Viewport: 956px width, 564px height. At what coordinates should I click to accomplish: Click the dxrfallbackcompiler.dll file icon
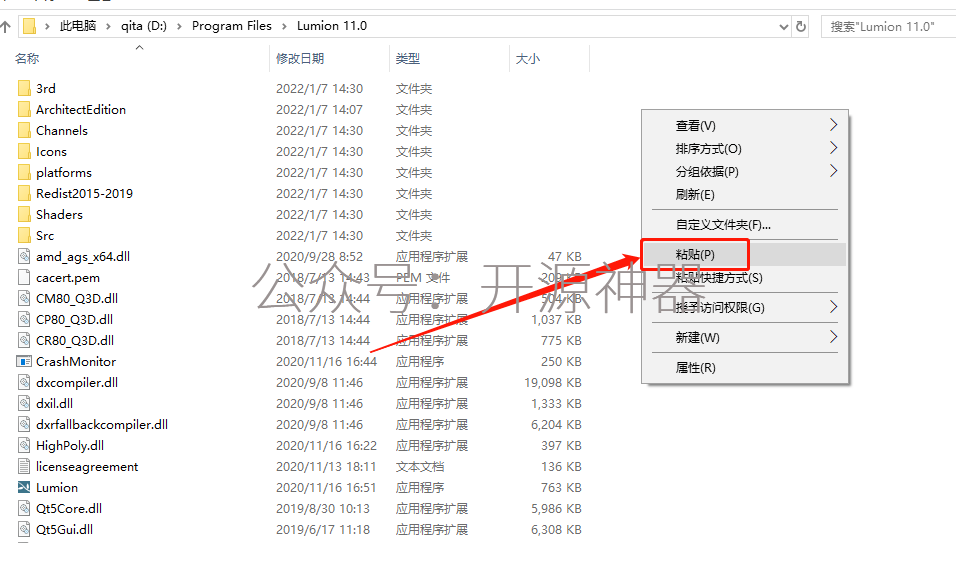click(24, 425)
